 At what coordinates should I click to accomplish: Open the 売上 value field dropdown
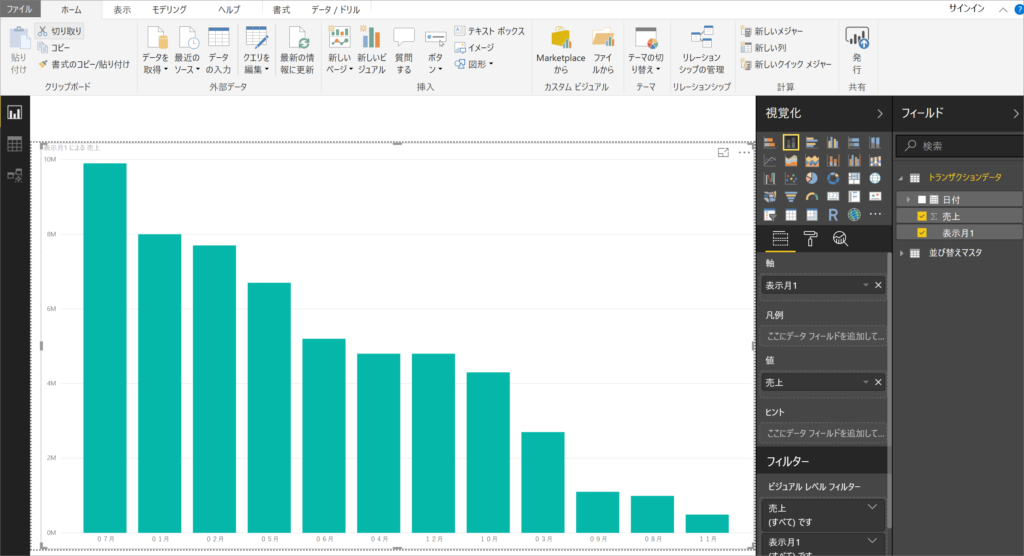[865, 382]
